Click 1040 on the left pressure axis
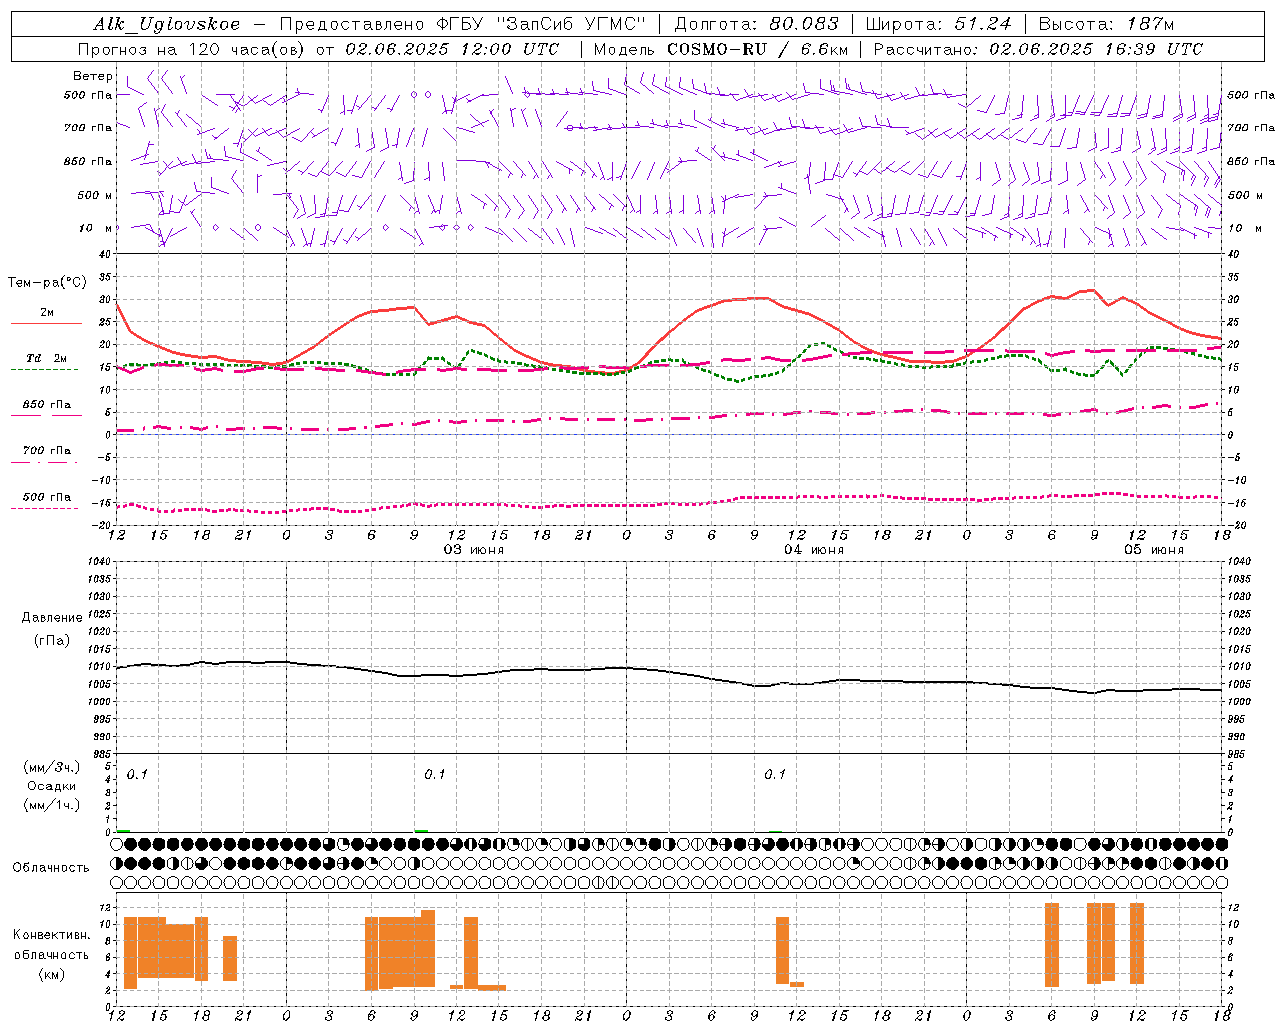The height and width of the screenshot is (1024, 1280). click(x=100, y=562)
